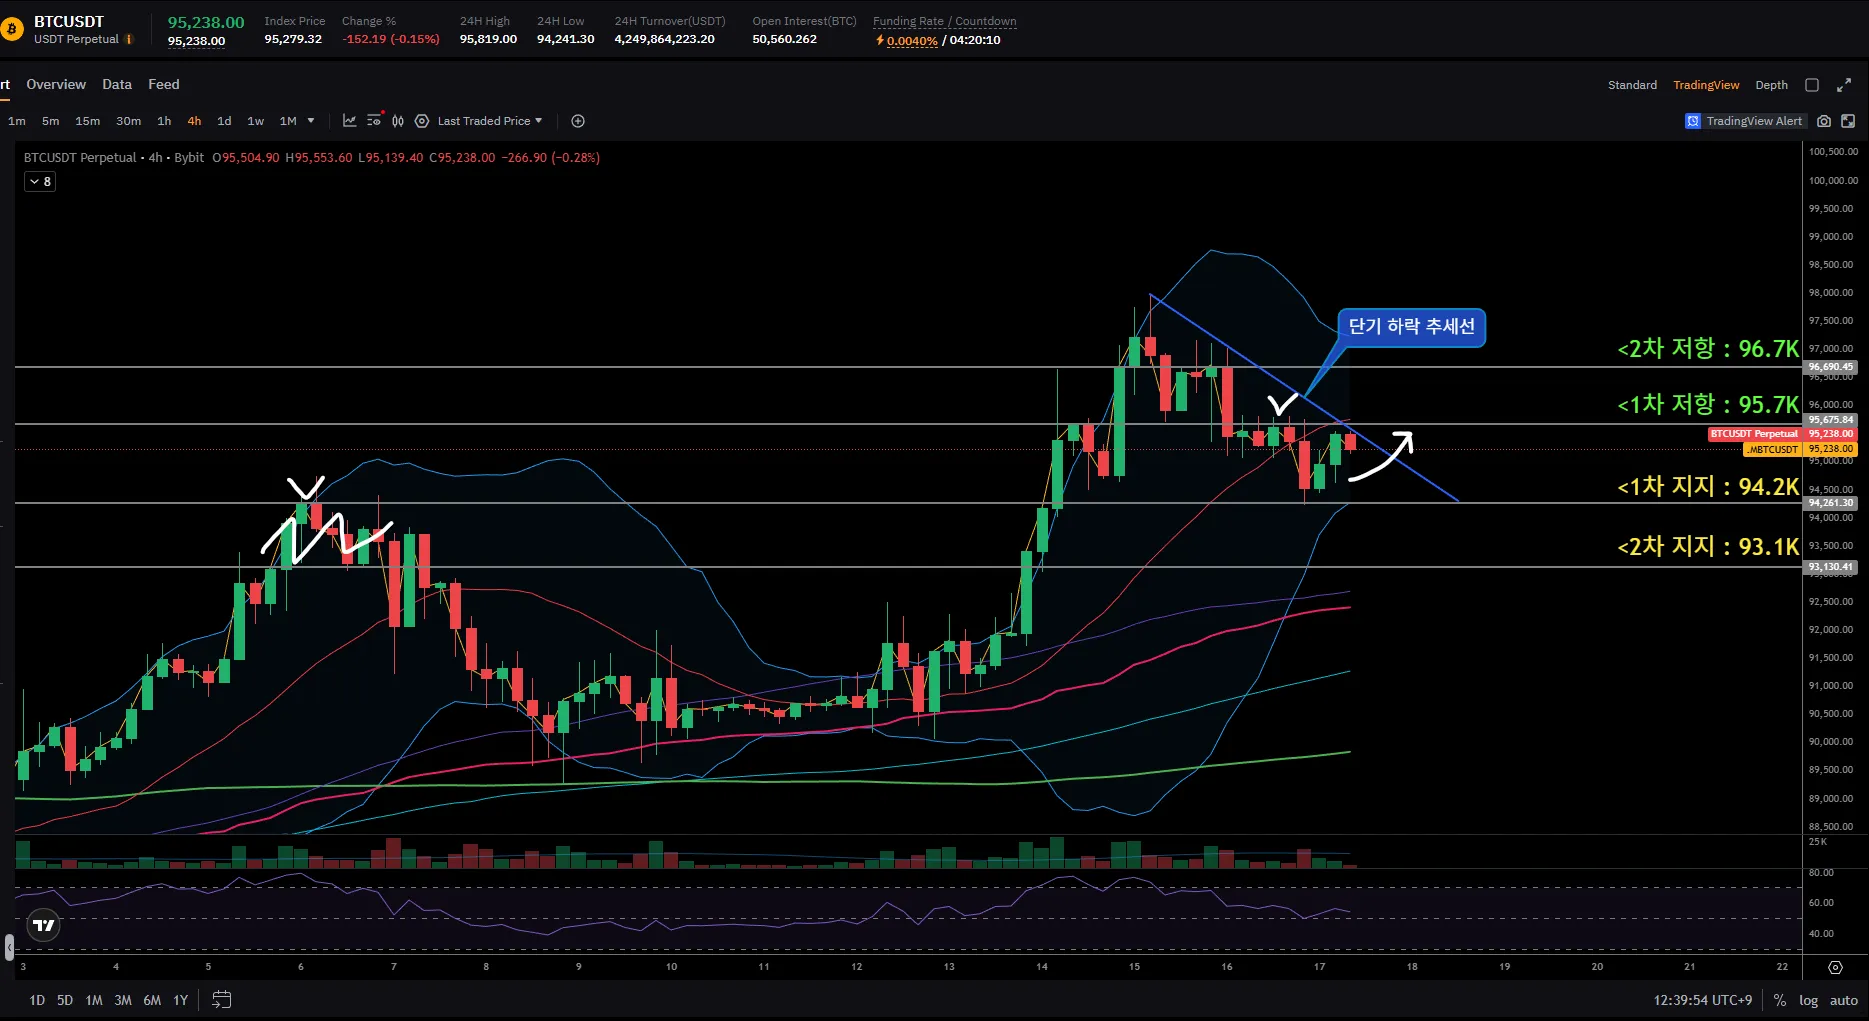Screen dimensions: 1869x1021
Task: Open more timeframes dropdown arrow after 1M
Action: pyautogui.click(x=311, y=121)
